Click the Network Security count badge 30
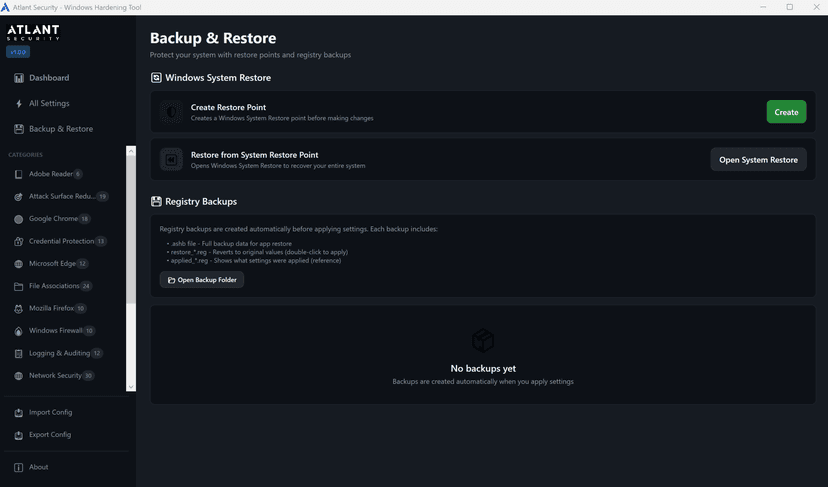 coord(88,376)
